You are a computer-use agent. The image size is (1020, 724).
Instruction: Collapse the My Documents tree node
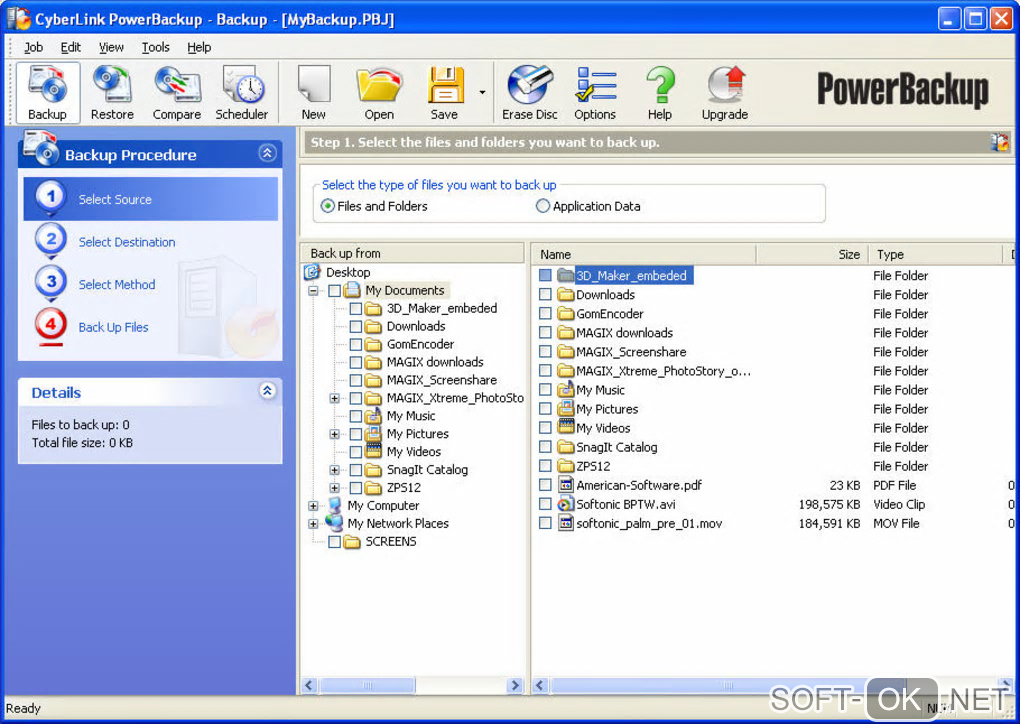313,291
